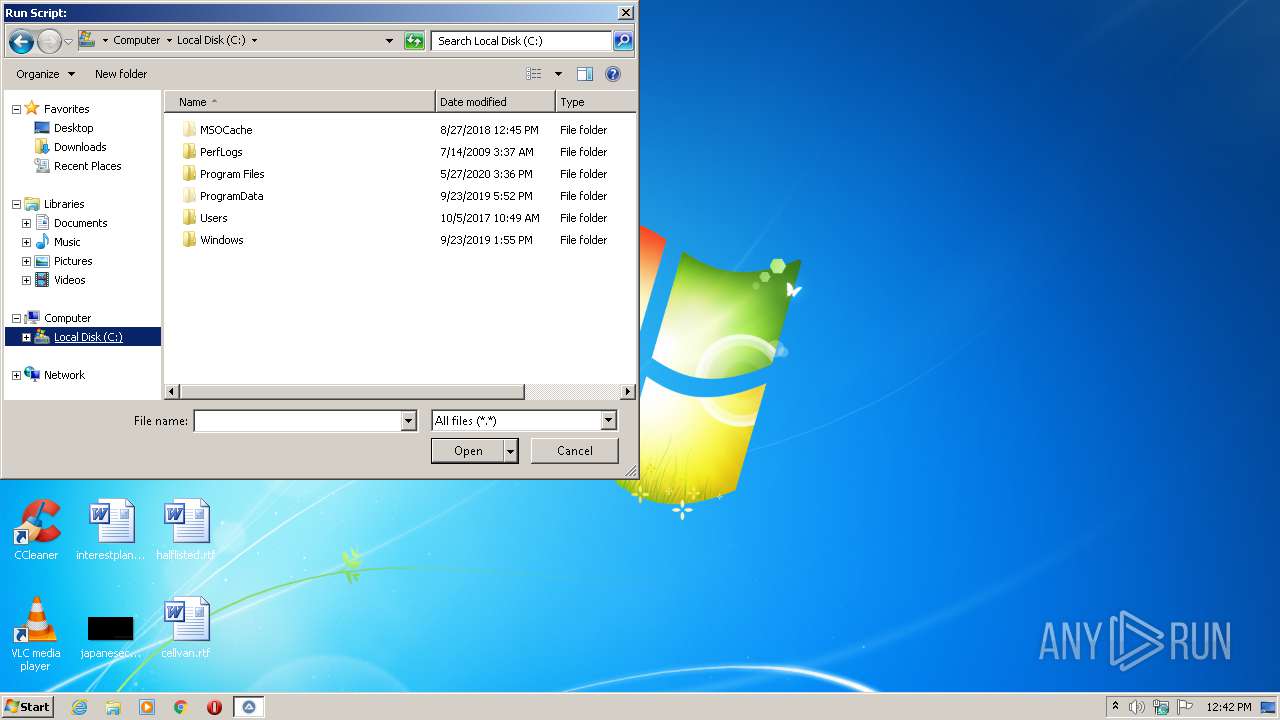Click the Open button
This screenshot has height=720, width=1280.
[468, 451]
